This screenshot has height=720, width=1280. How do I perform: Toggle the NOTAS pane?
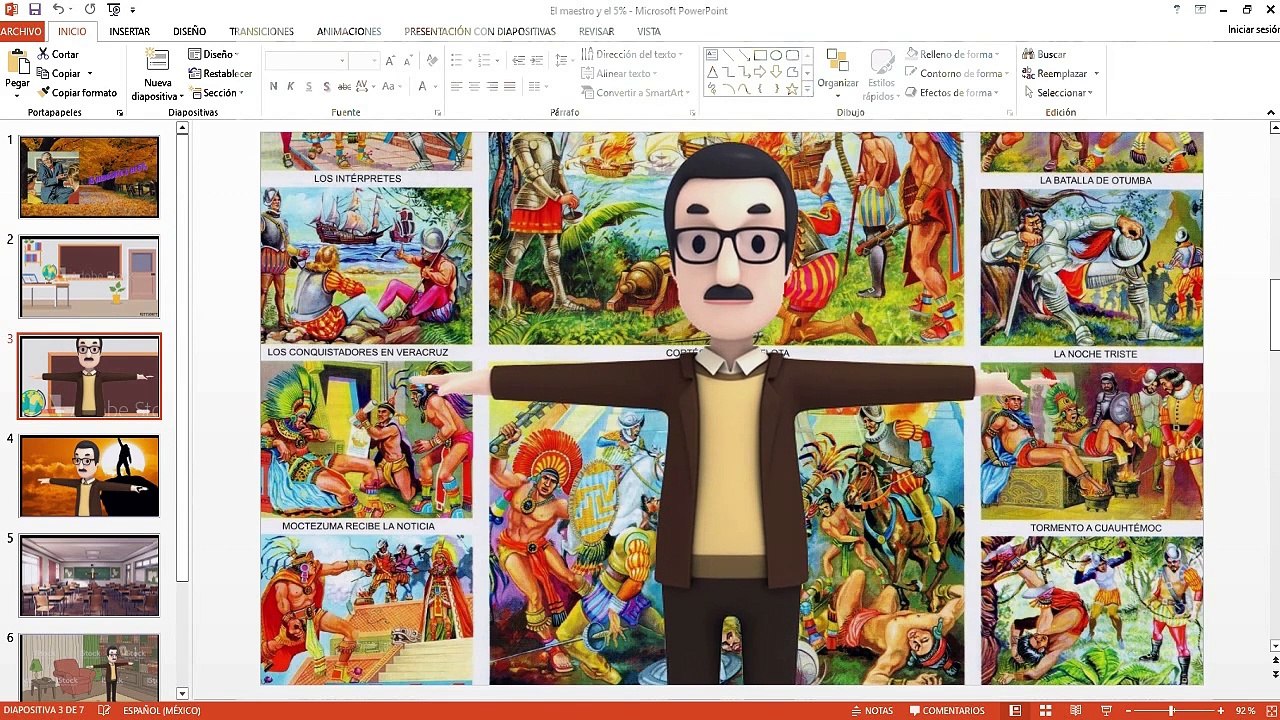tap(871, 711)
